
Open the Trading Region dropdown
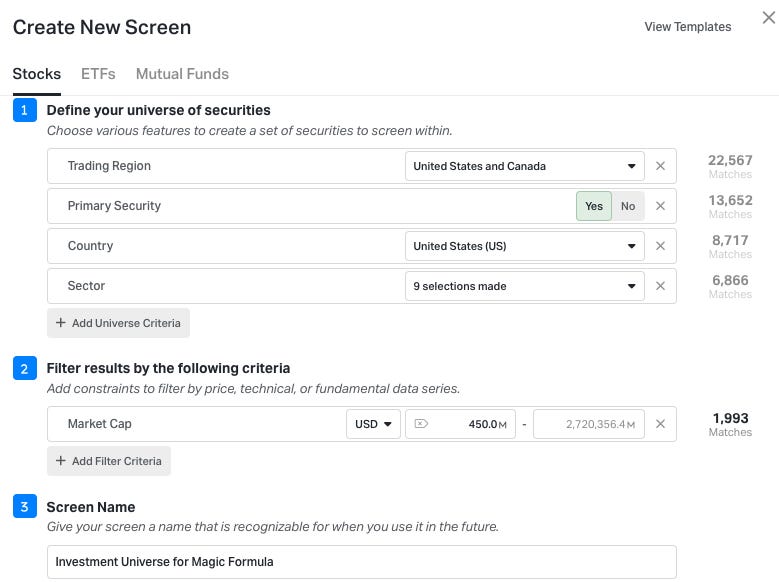(x=525, y=166)
